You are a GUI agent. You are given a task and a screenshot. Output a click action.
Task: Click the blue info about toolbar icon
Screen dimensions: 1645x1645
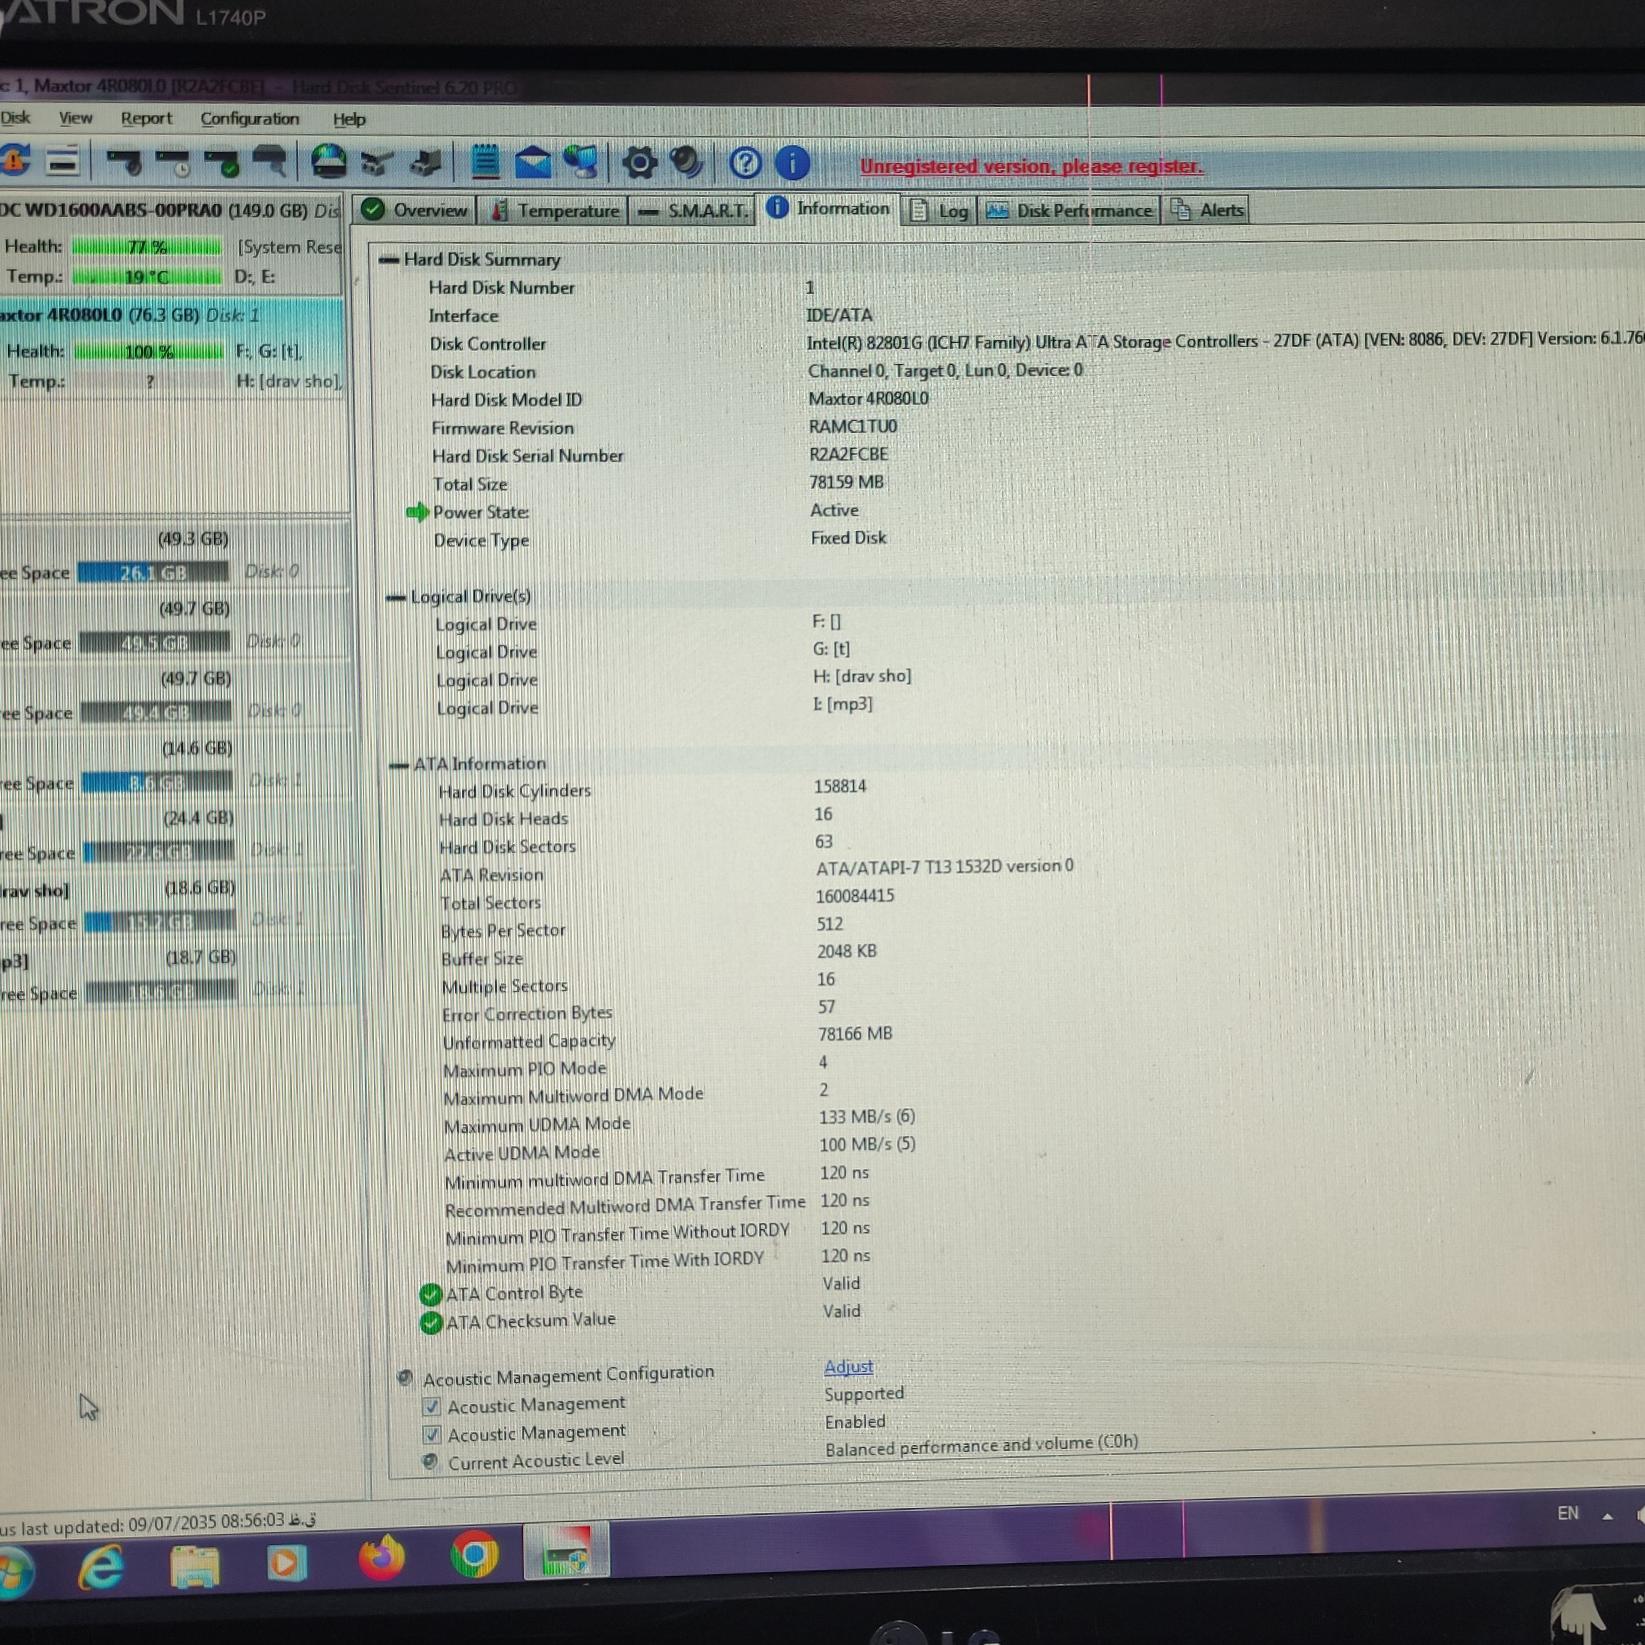point(792,162)
